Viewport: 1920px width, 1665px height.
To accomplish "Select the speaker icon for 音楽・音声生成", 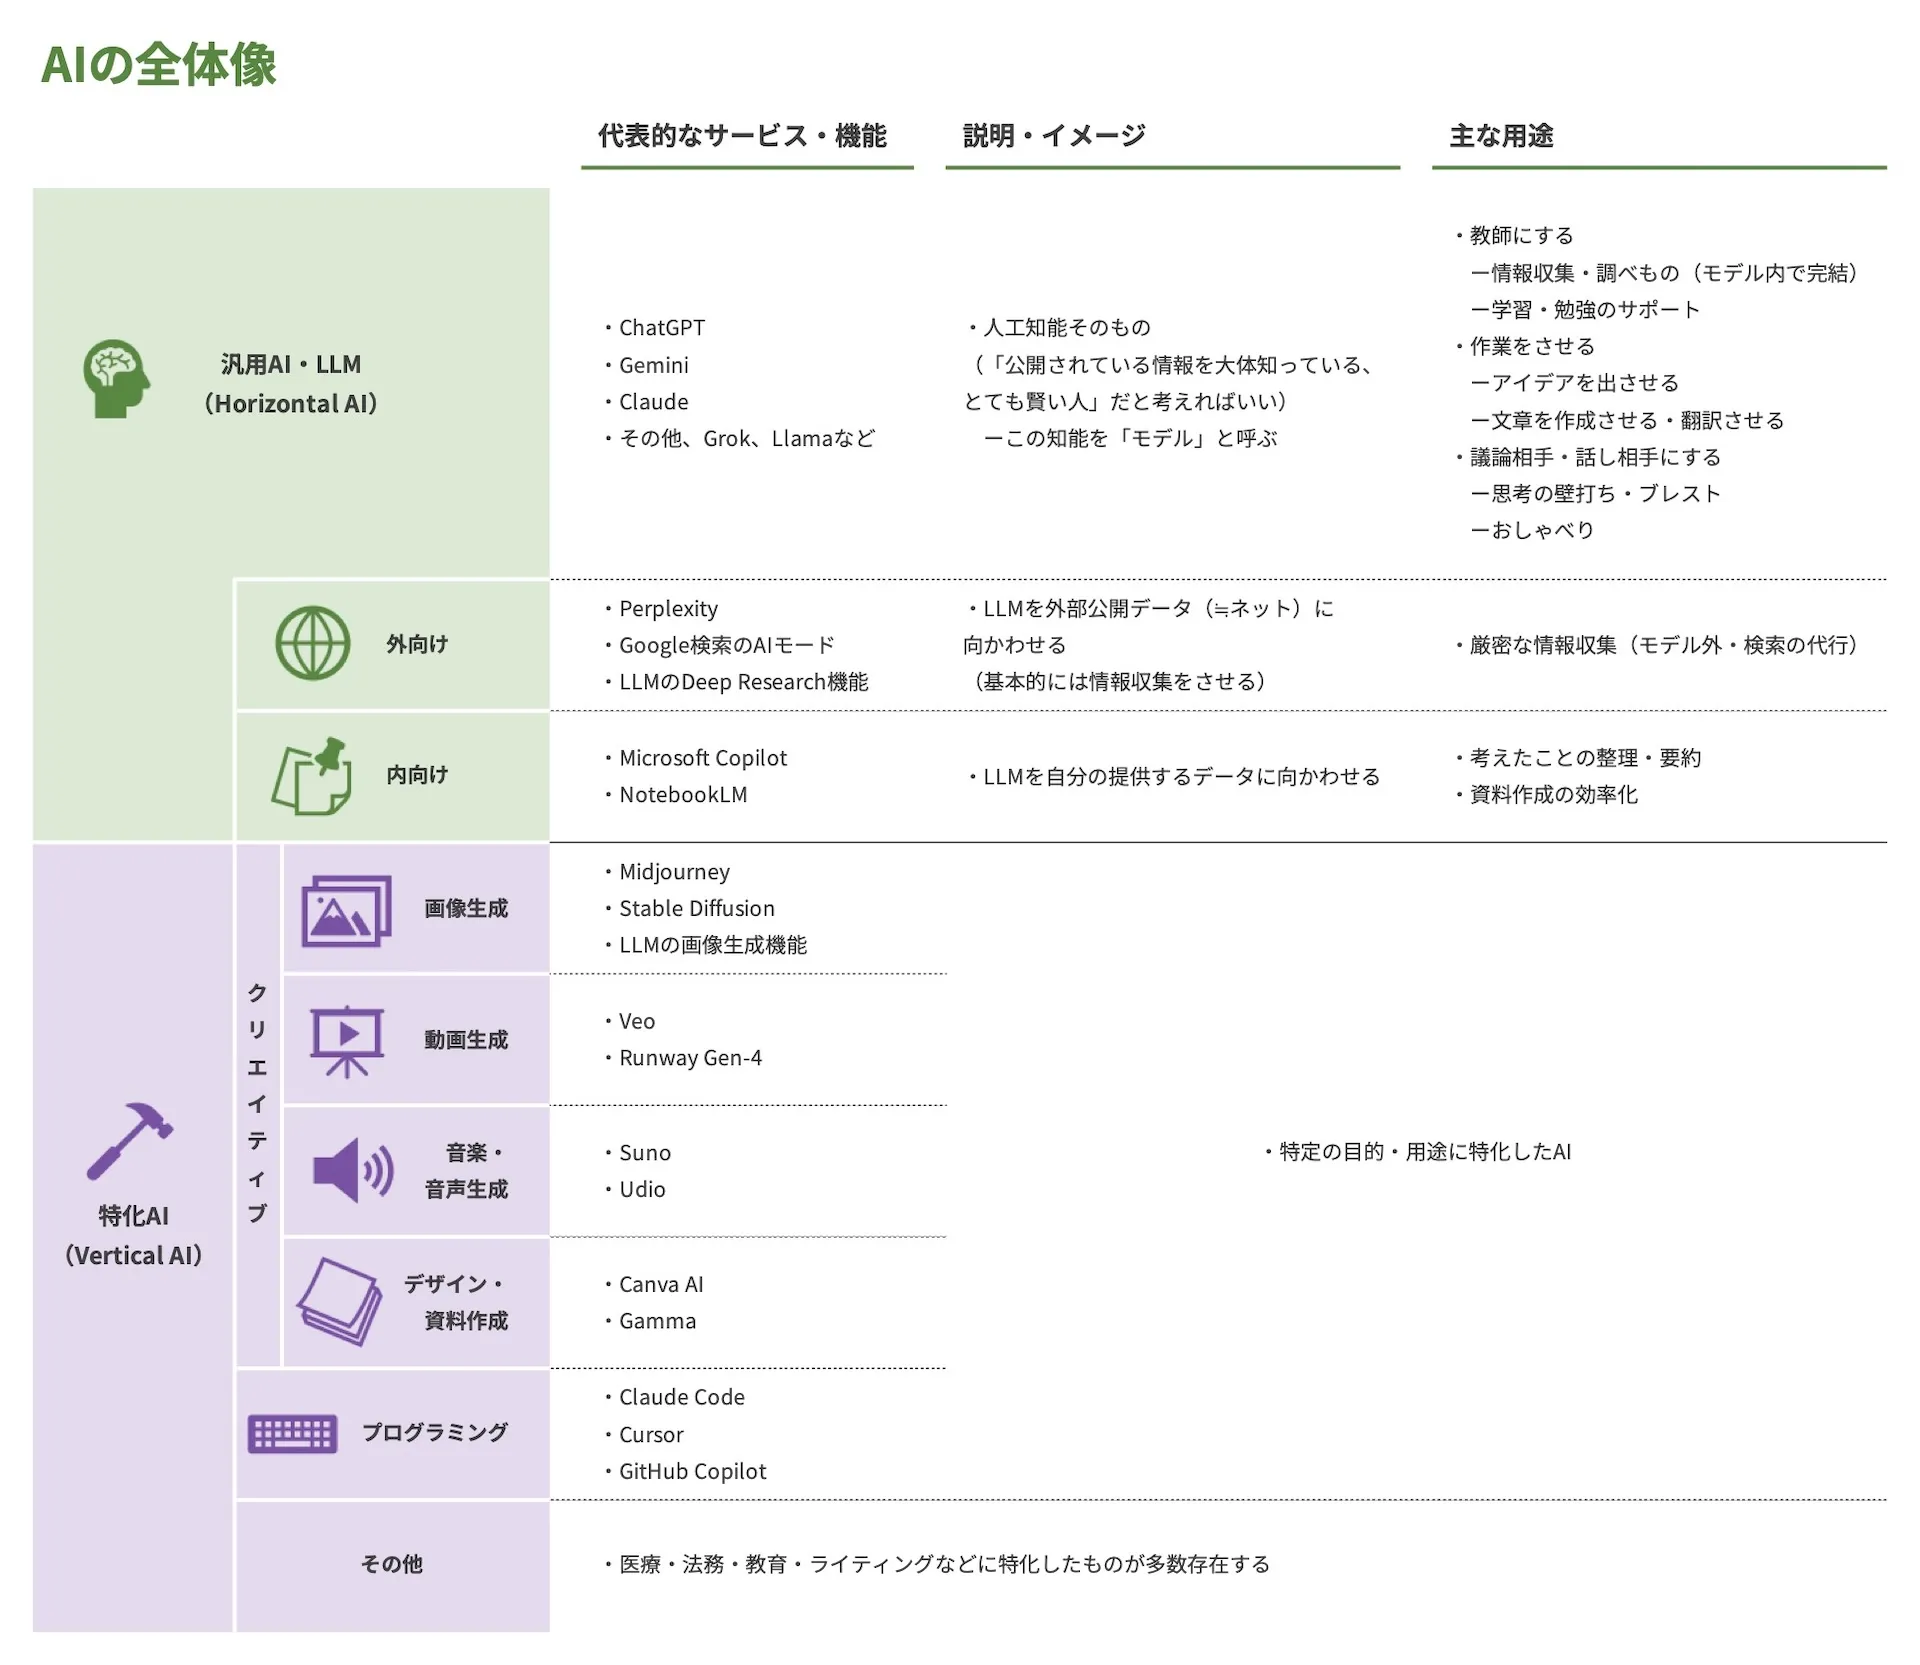I will [x=353, y=1170].
